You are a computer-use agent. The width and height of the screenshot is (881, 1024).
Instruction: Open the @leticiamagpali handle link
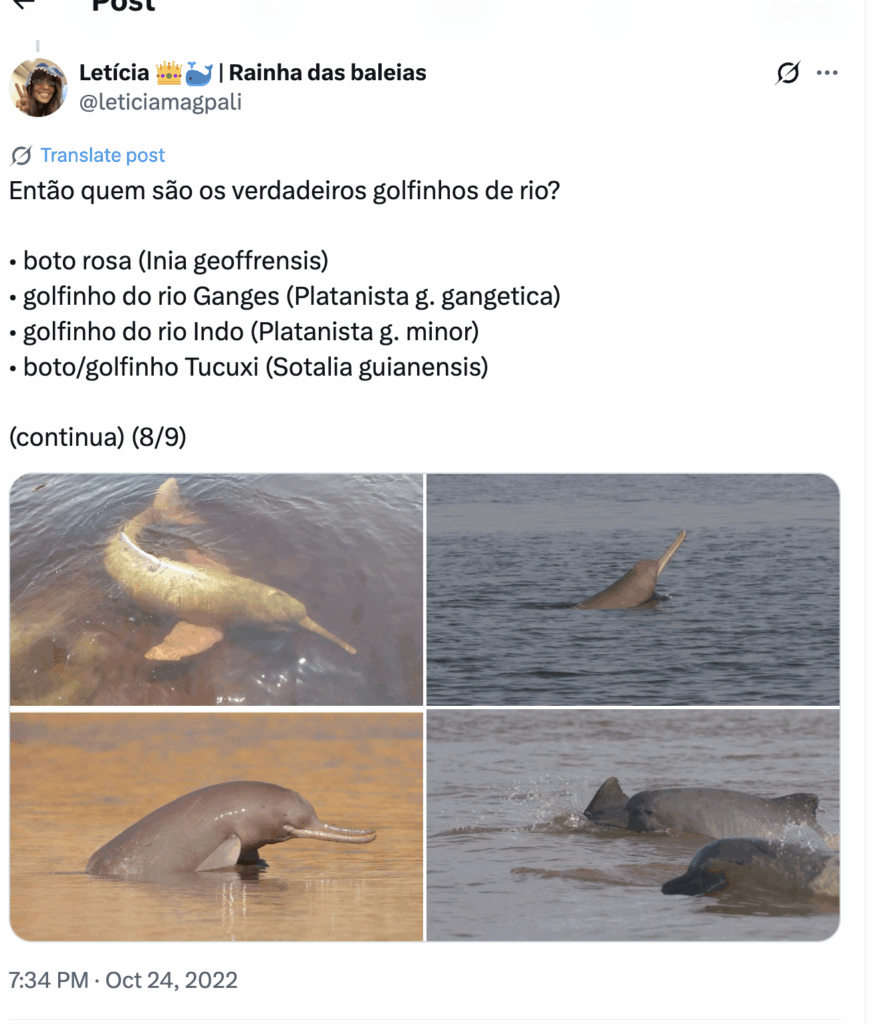pos(161,102)
